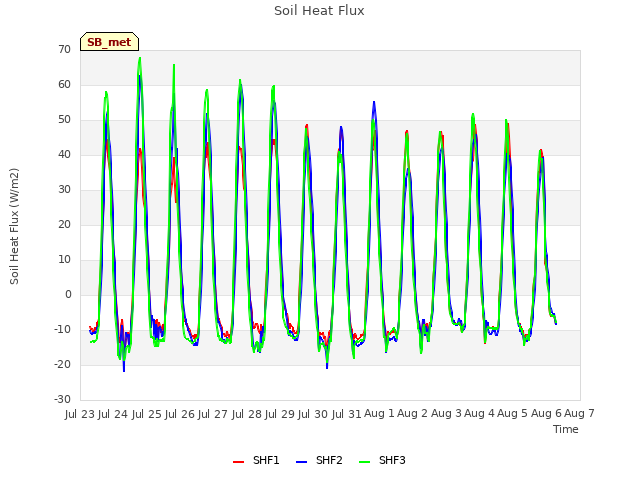Click the Aug 6 x-axis tick label
Screen dimensions: 640x480
(x=546, y=414)
